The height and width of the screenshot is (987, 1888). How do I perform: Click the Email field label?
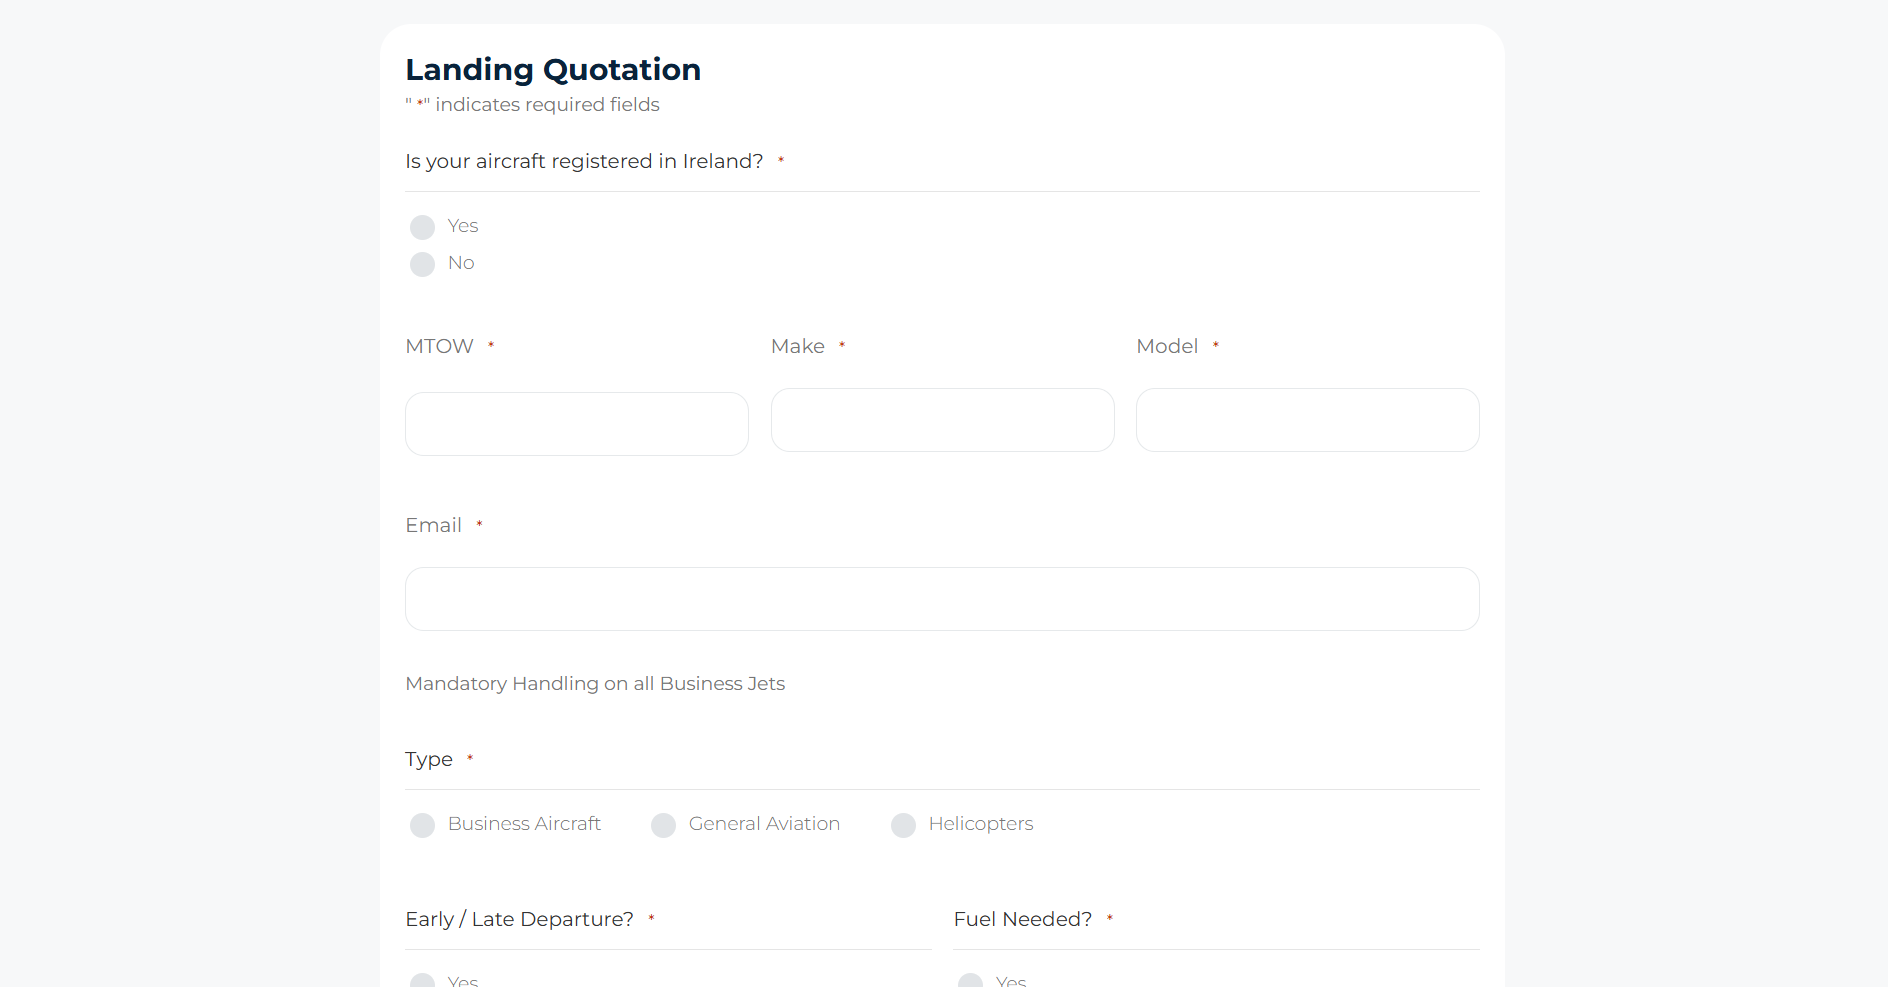tap(433, 525)
